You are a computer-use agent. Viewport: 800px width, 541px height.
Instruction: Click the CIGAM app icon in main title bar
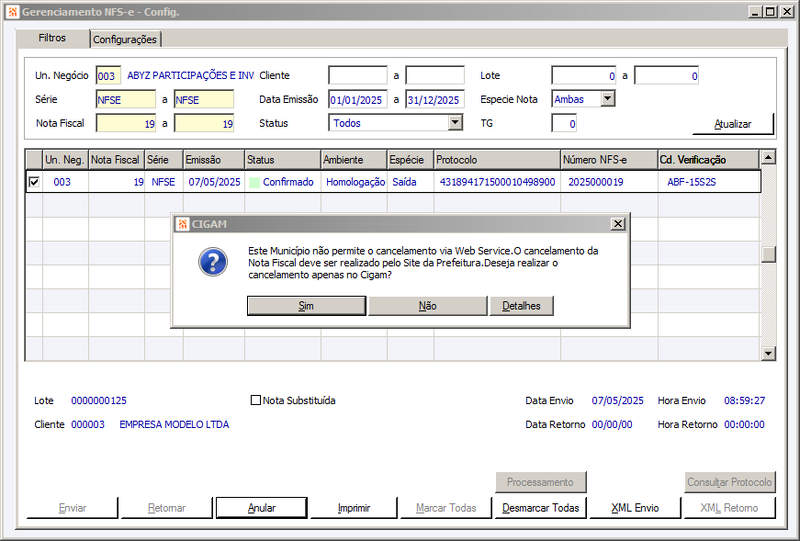[13, 11]
